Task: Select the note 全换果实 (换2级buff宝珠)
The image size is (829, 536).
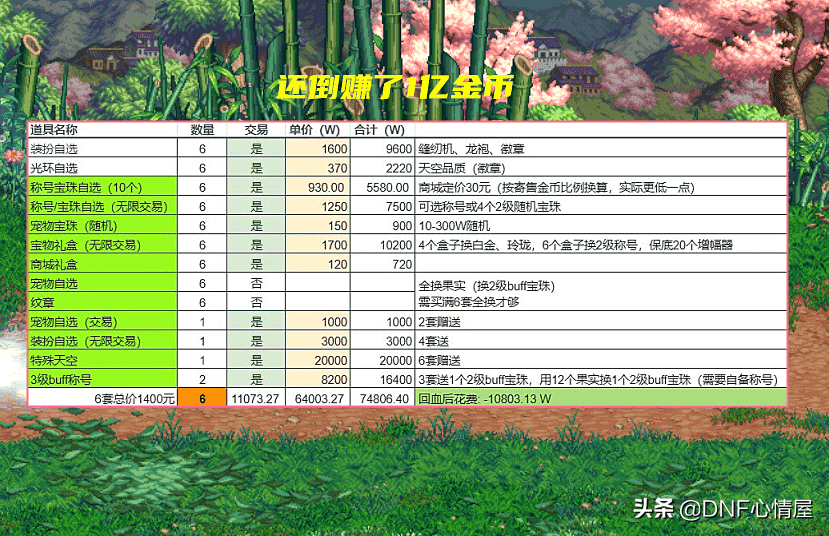Action: click(486, 286)
